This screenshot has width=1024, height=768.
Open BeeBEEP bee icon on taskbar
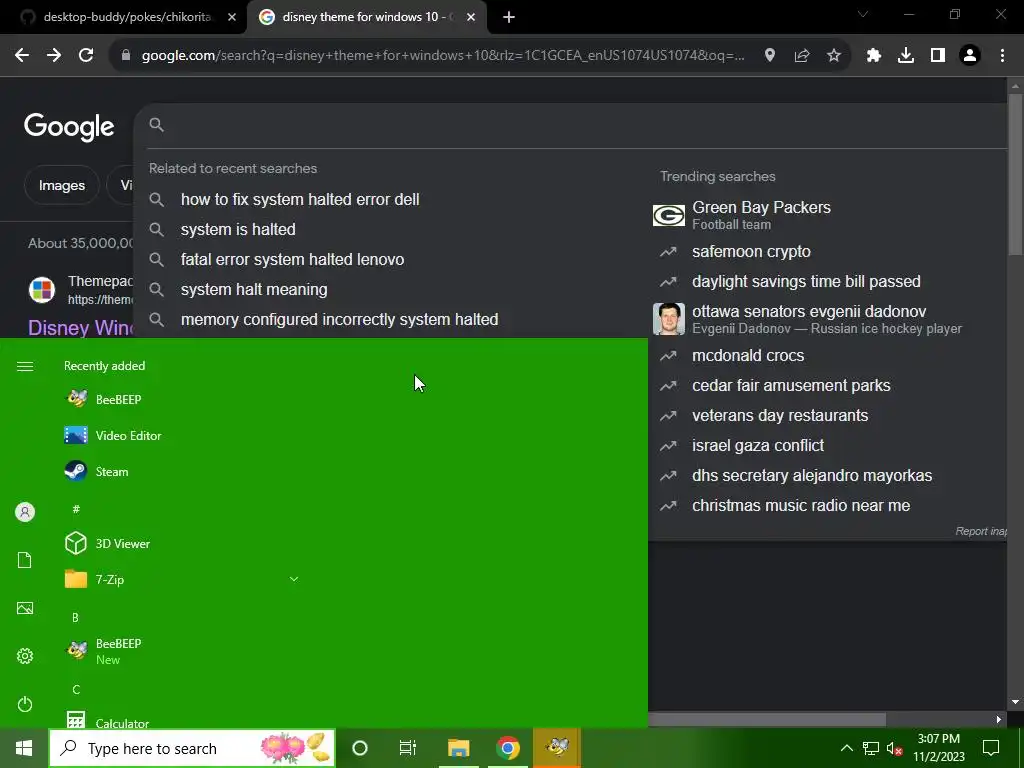tap(557, 748)
